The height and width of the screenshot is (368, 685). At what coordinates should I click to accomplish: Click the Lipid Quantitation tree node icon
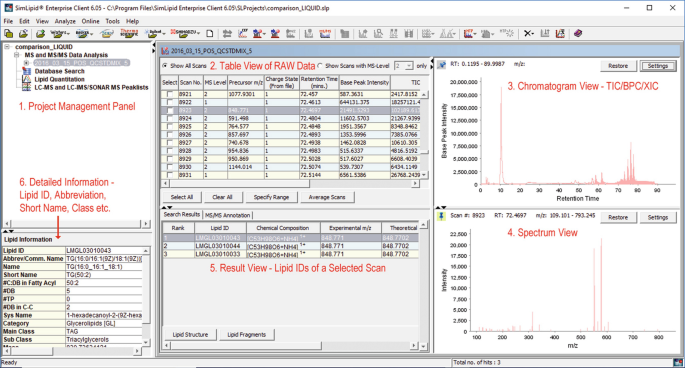(x=26, y=80)
